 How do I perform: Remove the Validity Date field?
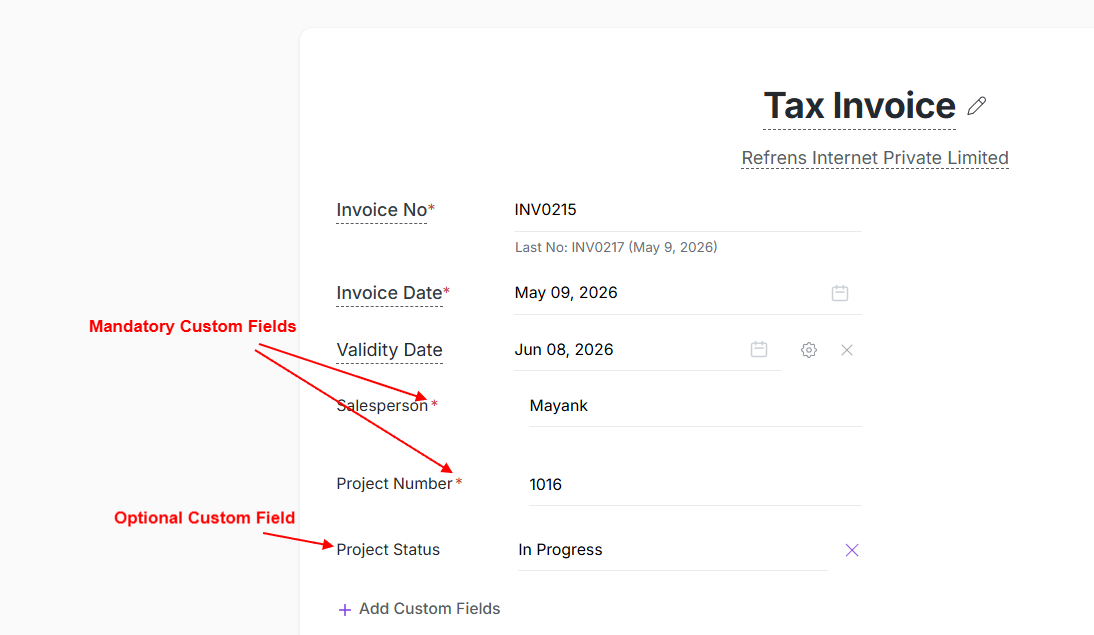(847, 350)
